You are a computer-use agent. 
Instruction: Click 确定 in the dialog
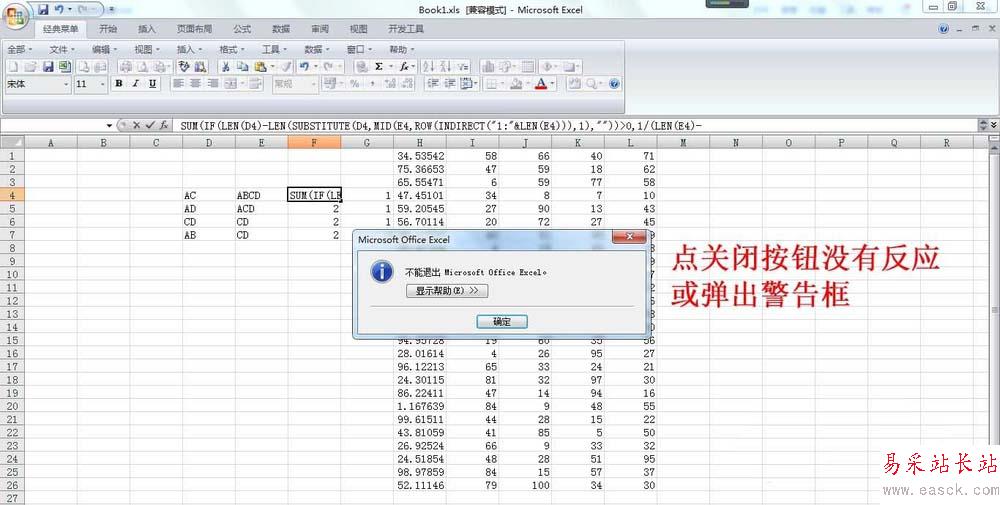tap(502, 321)
